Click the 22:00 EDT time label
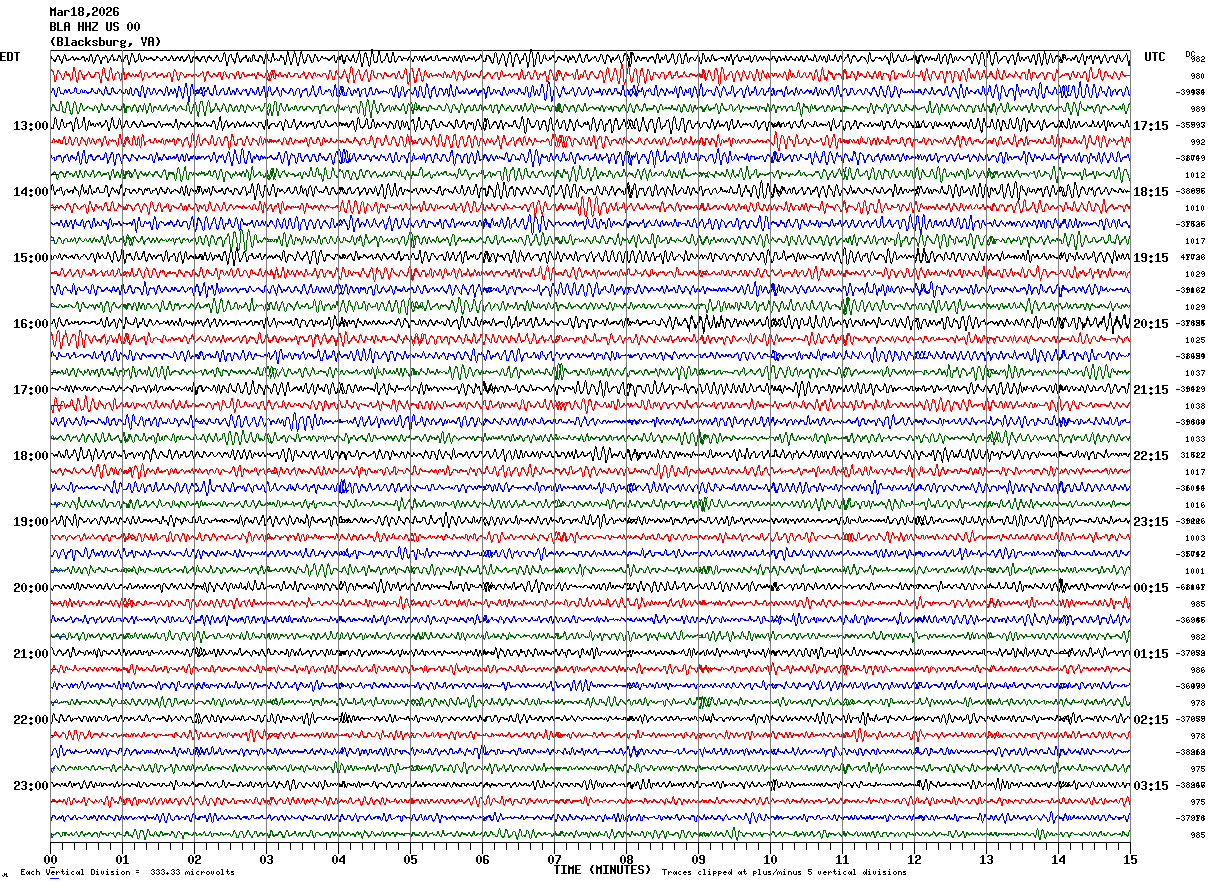 click(30, 720)
